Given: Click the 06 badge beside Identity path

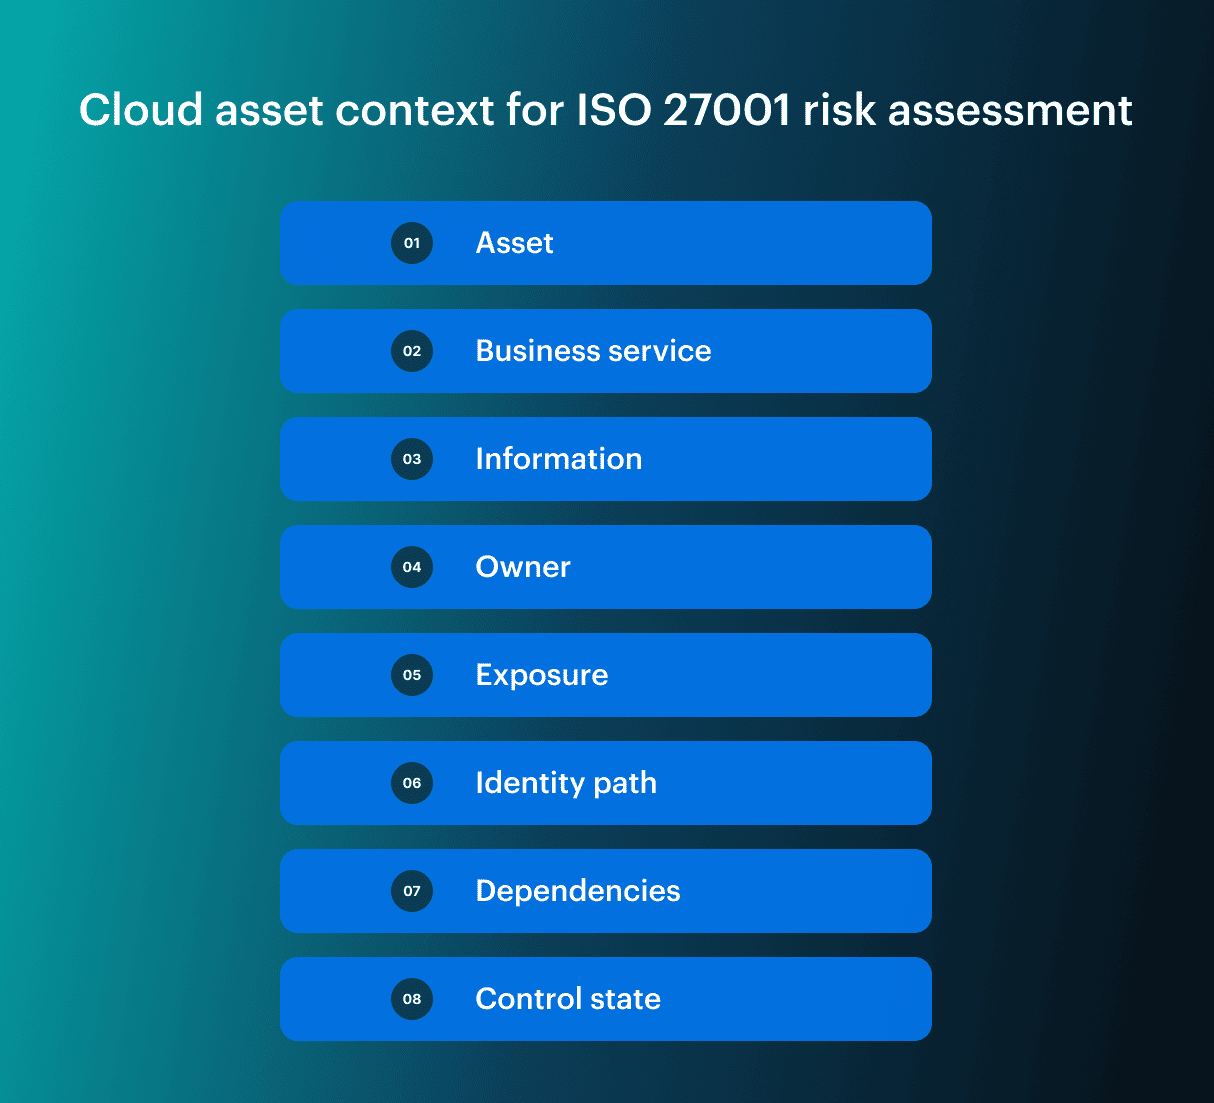Looking at the screenshot, I should [x=412, y=783].
